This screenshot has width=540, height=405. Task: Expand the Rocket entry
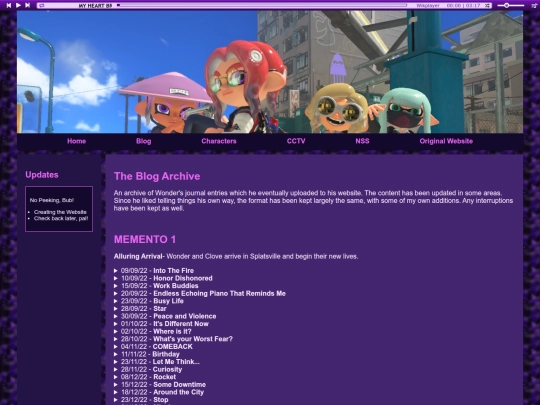tap(145, 377)
